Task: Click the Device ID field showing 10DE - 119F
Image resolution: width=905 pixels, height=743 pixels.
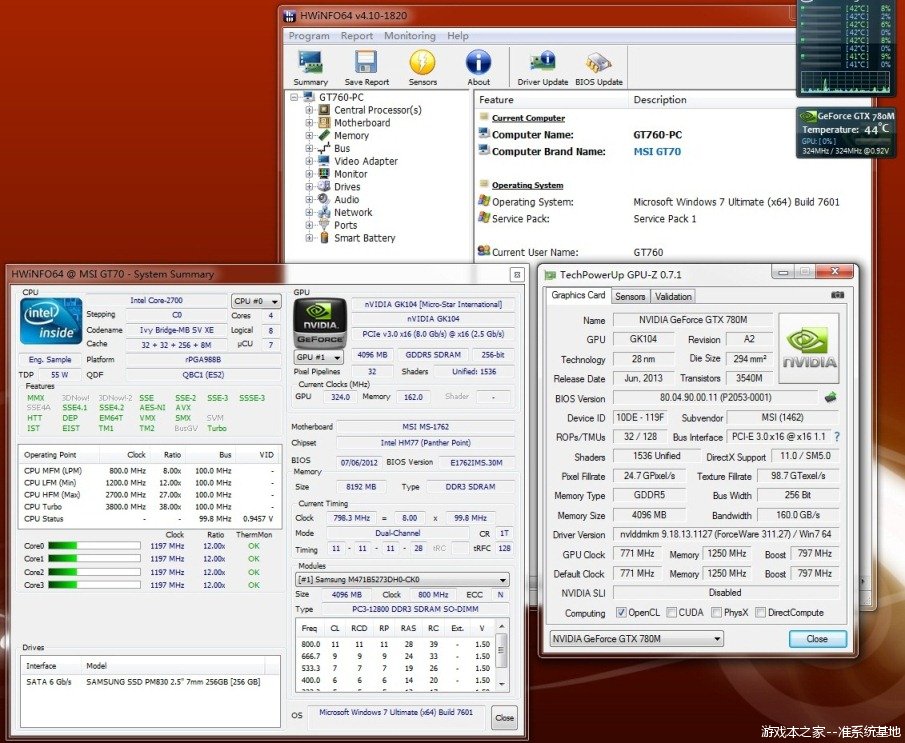Action: coord(640,417)
